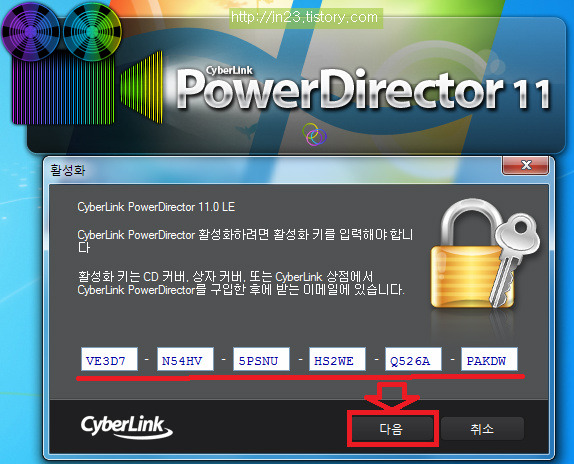
Task: Select the last key field PAKDW
Action: [x=489, y=359]
